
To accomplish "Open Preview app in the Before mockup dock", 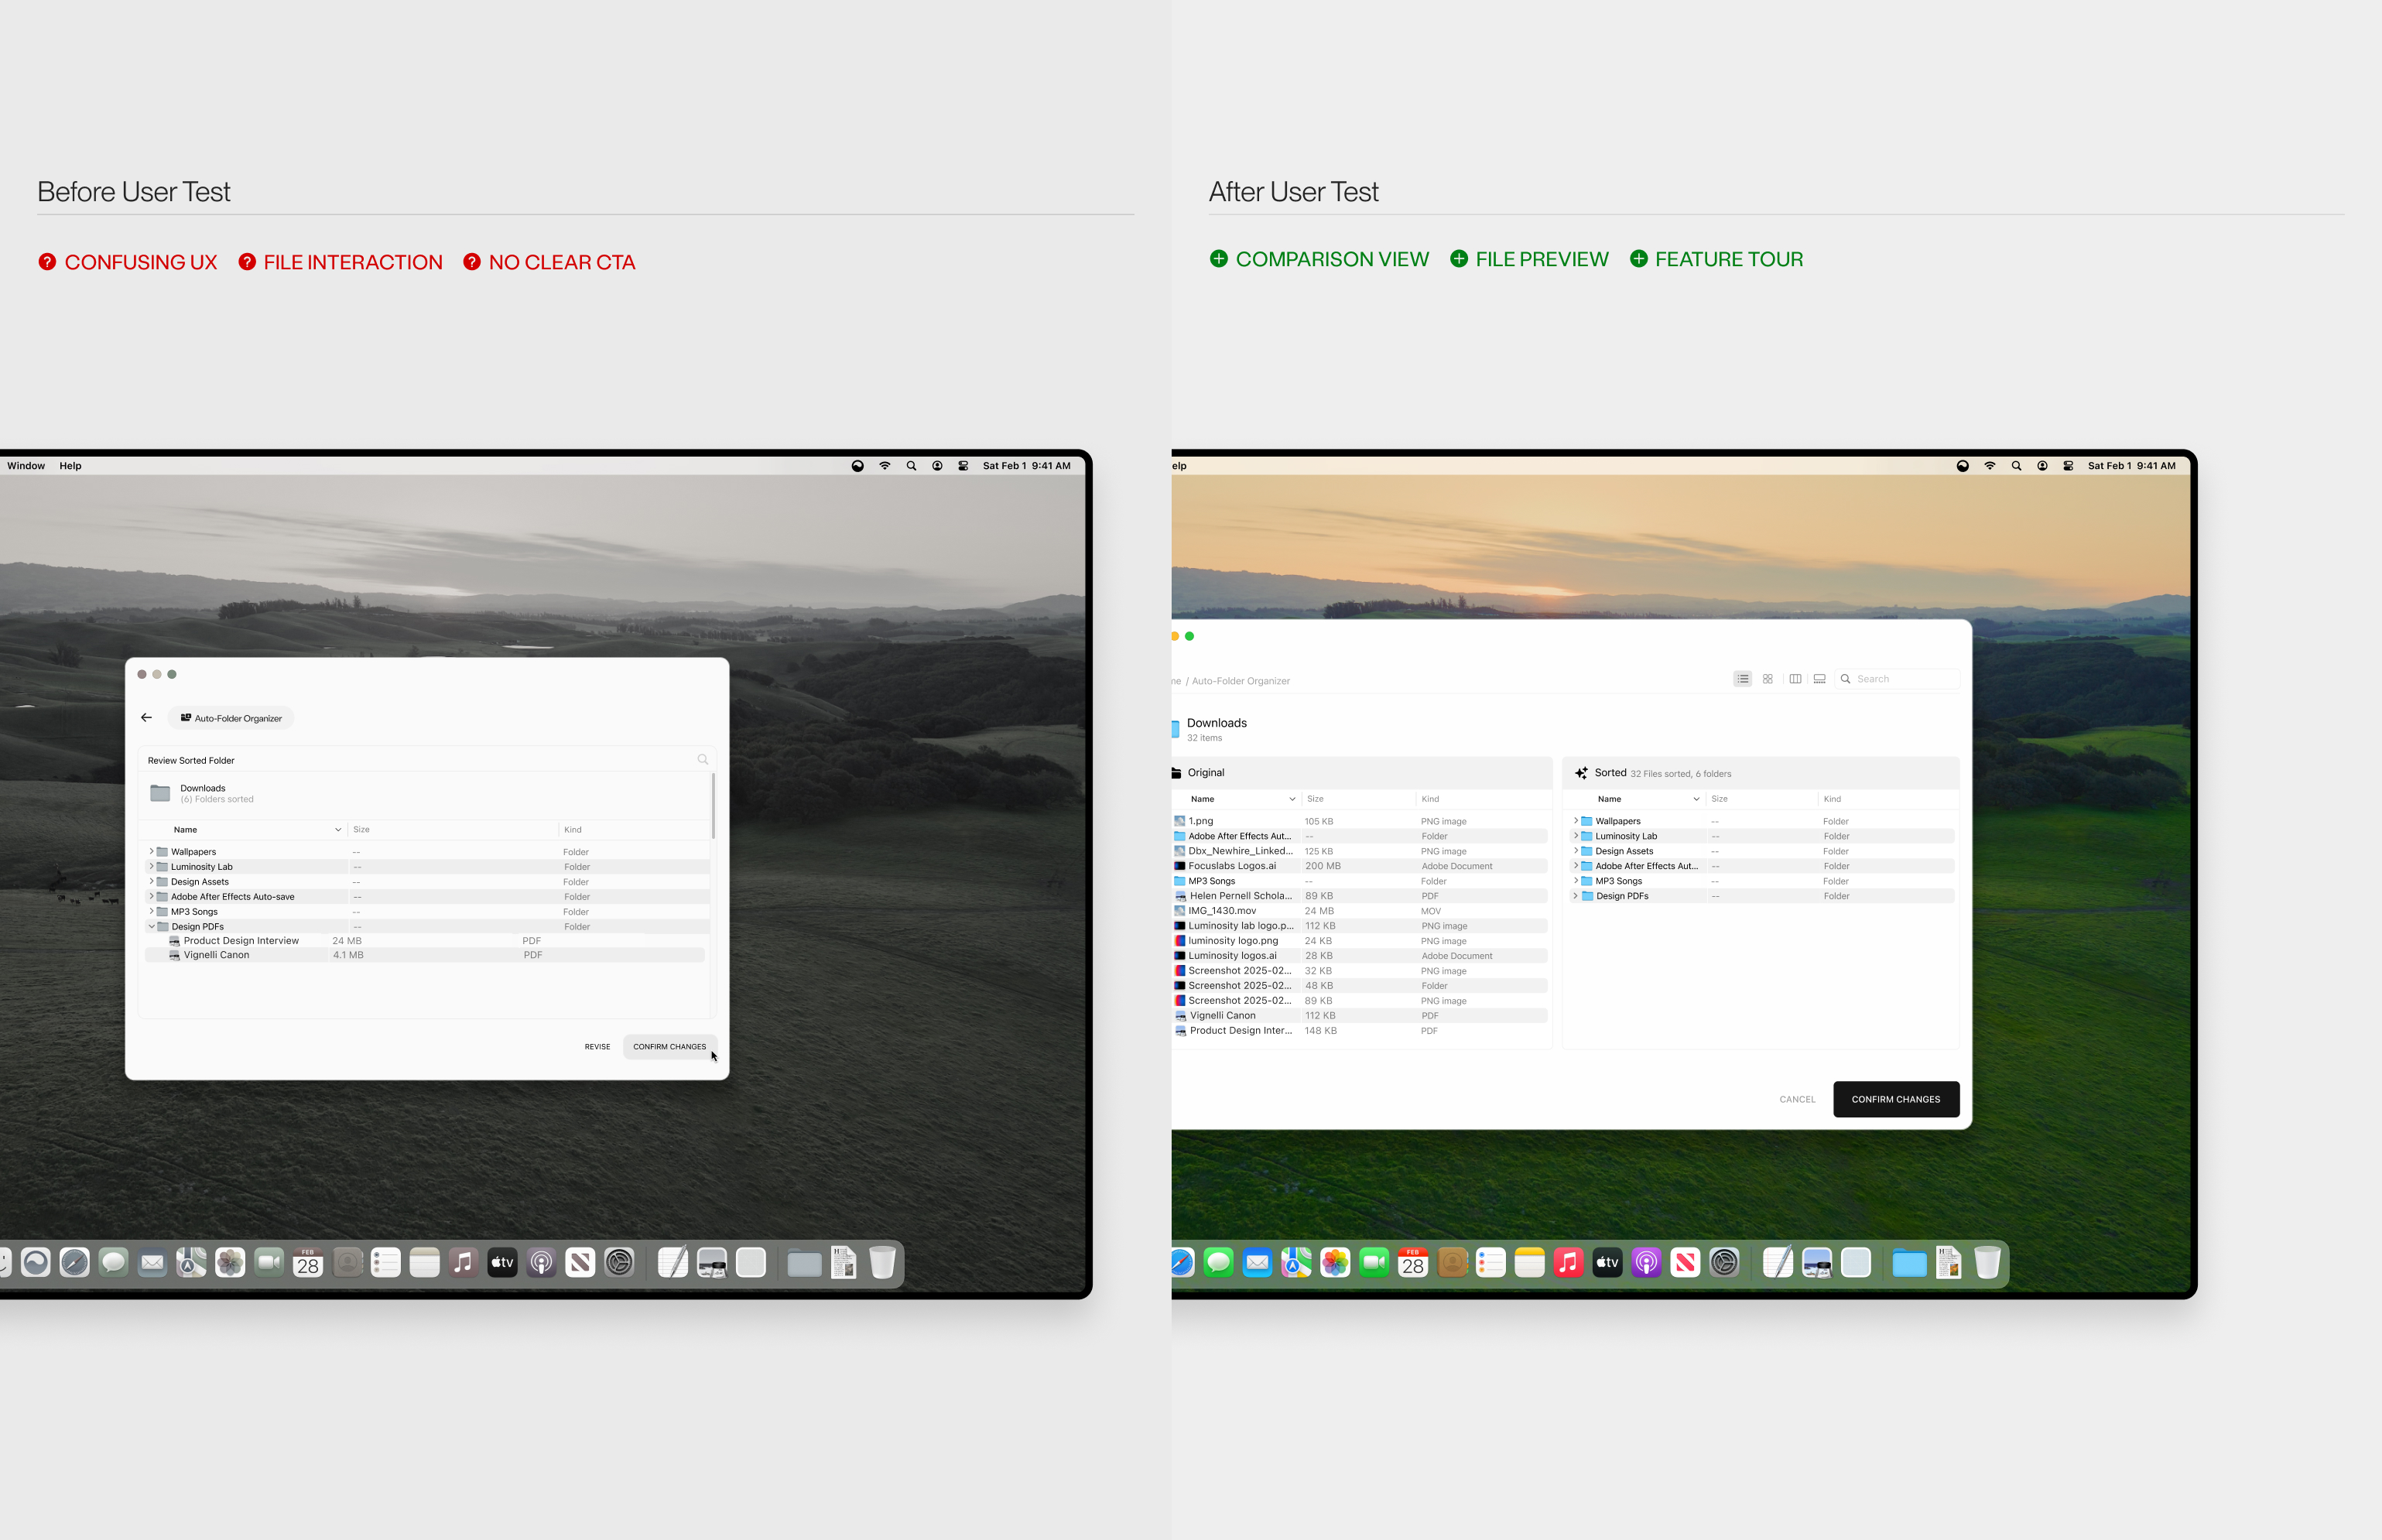I will (712, 1263).
